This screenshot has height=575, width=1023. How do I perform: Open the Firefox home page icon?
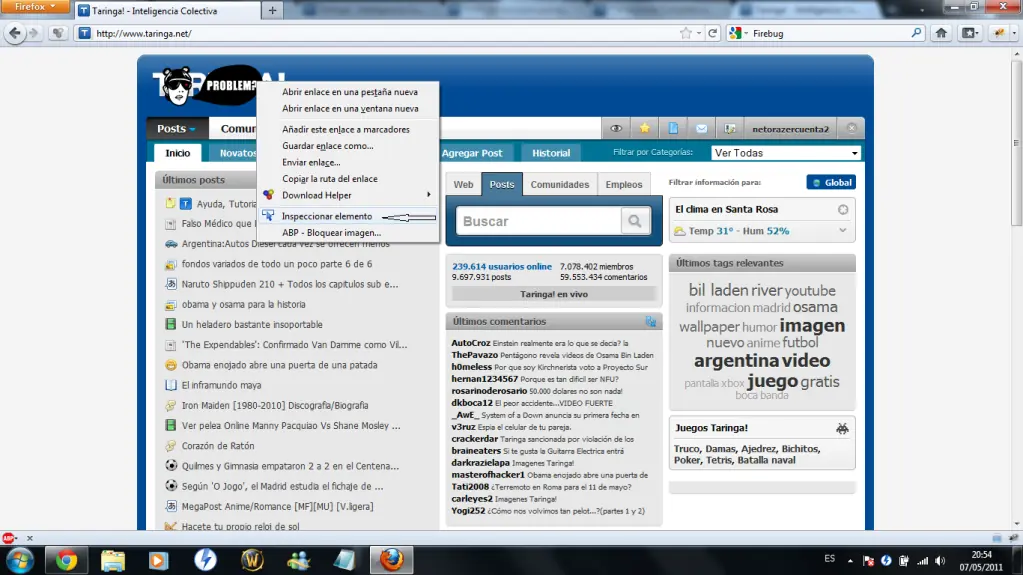click(941, 33)
